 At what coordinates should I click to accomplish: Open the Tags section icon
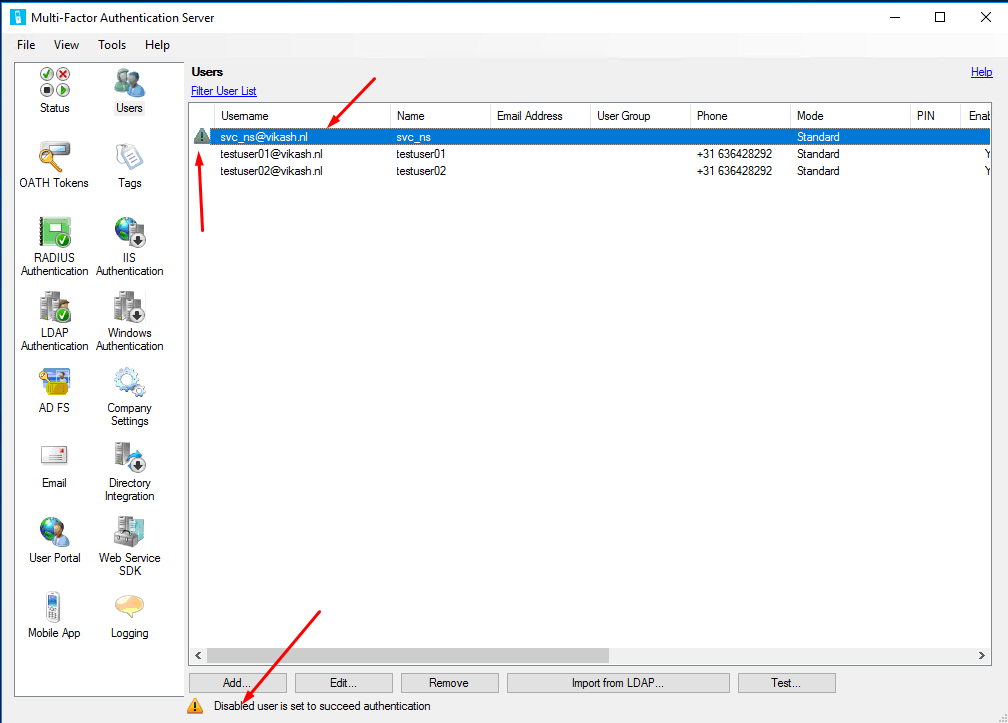pos(129,157)
